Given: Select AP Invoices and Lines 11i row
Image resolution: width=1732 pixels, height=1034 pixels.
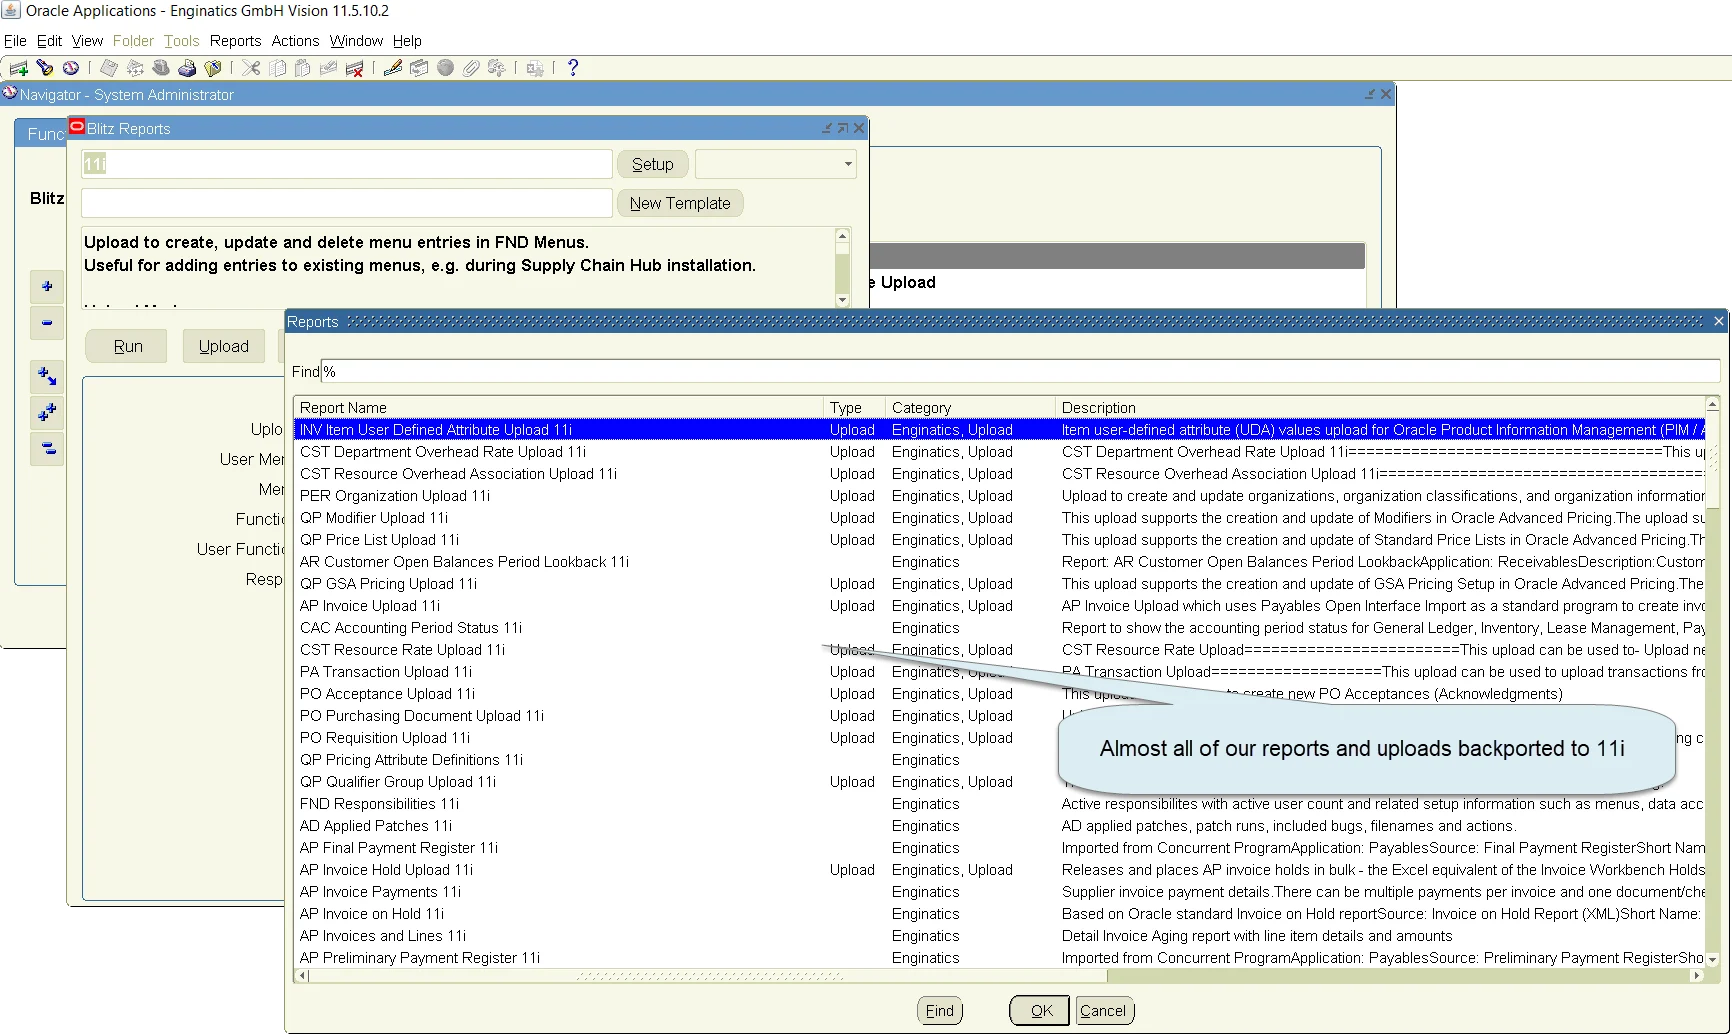Looking at the screenshot, I should click(1000, 936).
